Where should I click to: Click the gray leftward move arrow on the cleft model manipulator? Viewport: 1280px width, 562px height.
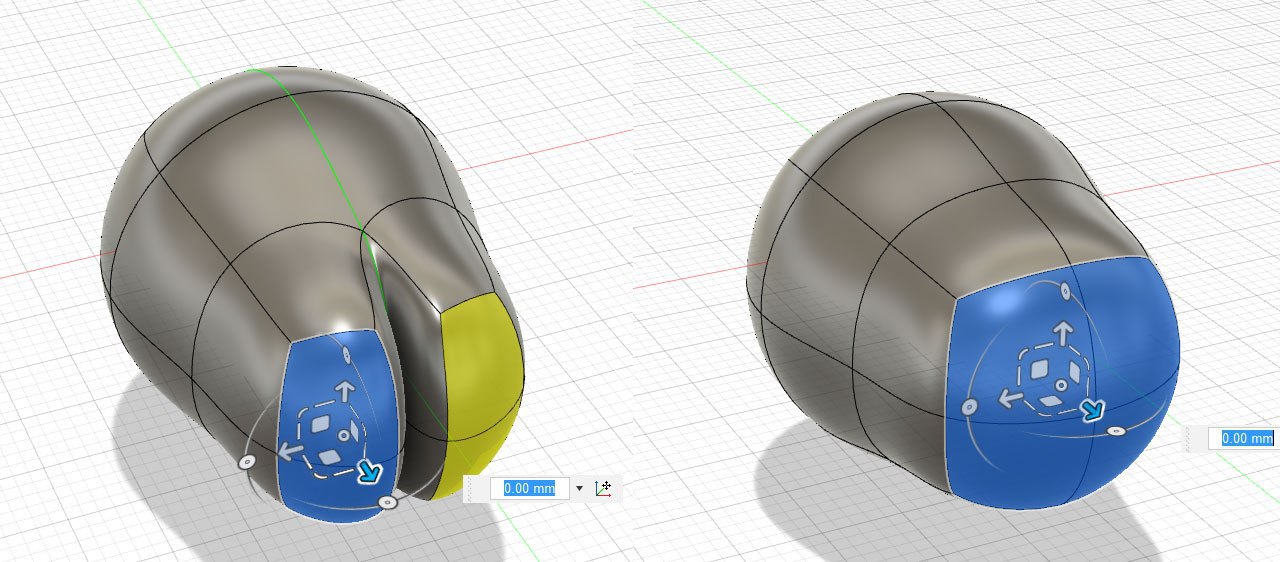coord(291,451)
